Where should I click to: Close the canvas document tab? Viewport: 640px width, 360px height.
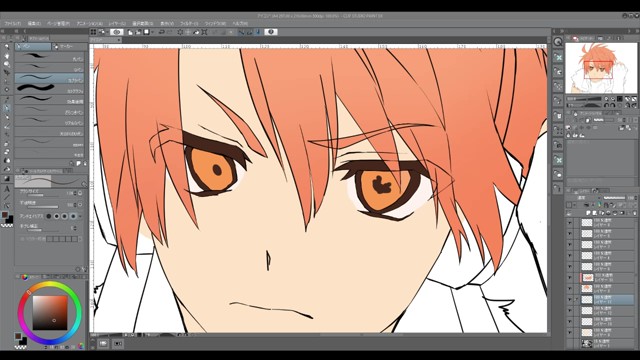[x=119, y=40]
